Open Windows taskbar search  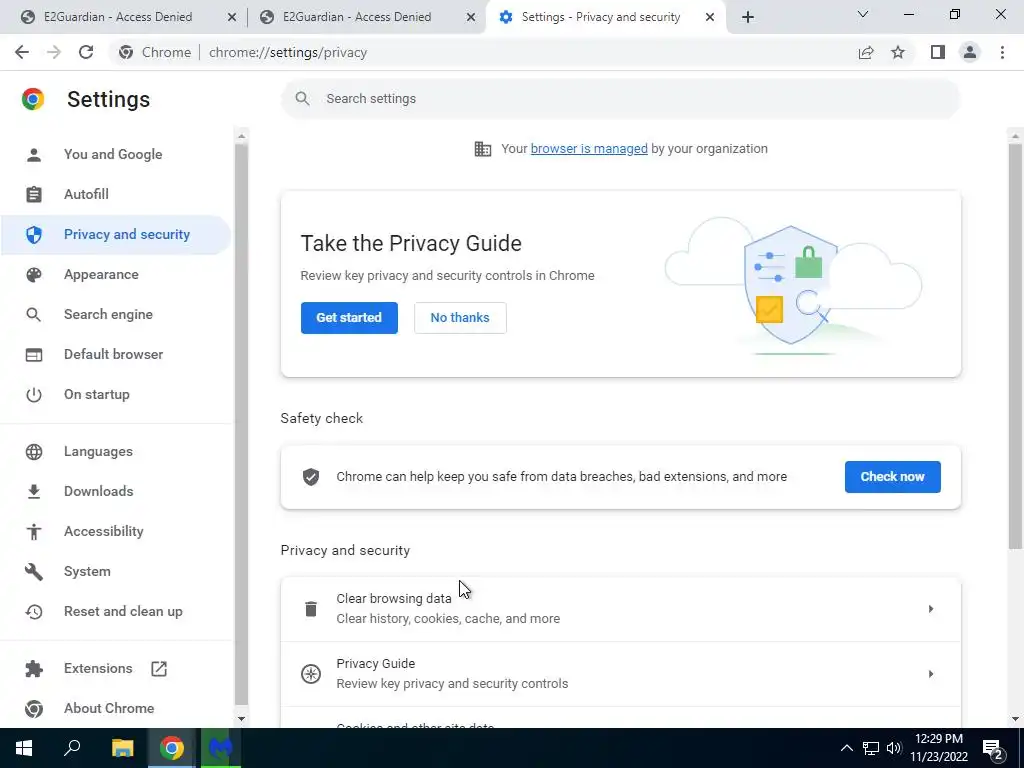tap(72, 748)
